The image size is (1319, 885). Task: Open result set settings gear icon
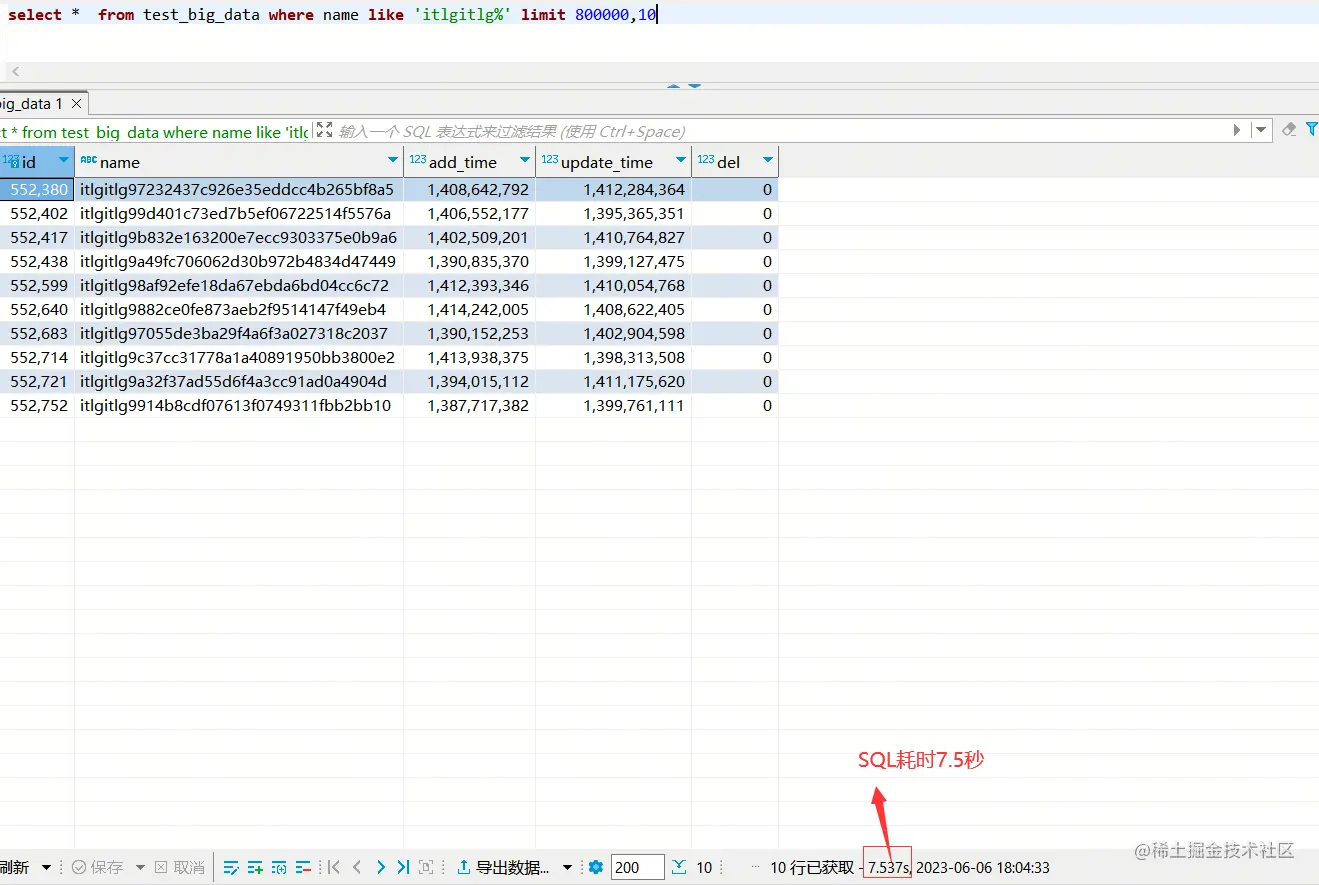596,867
